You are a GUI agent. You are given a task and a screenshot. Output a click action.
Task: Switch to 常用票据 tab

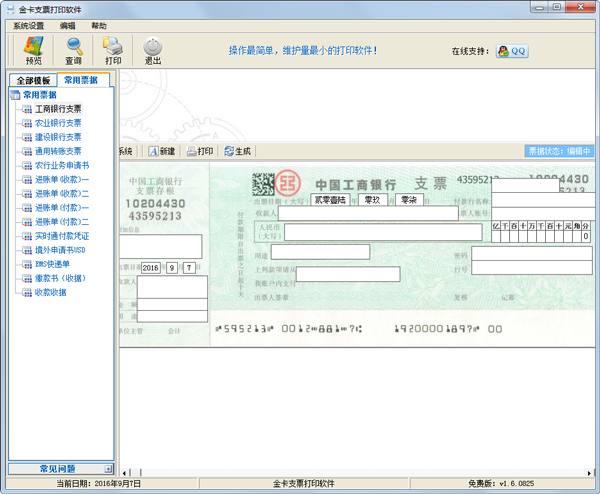pyautogui.click(x=81, y=80)
